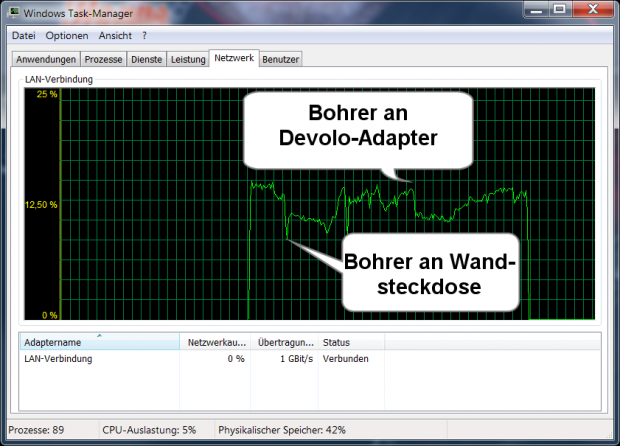Maximize the Task-Manager window
This screenshot has width=620, height=446.
tap(560, 9)
